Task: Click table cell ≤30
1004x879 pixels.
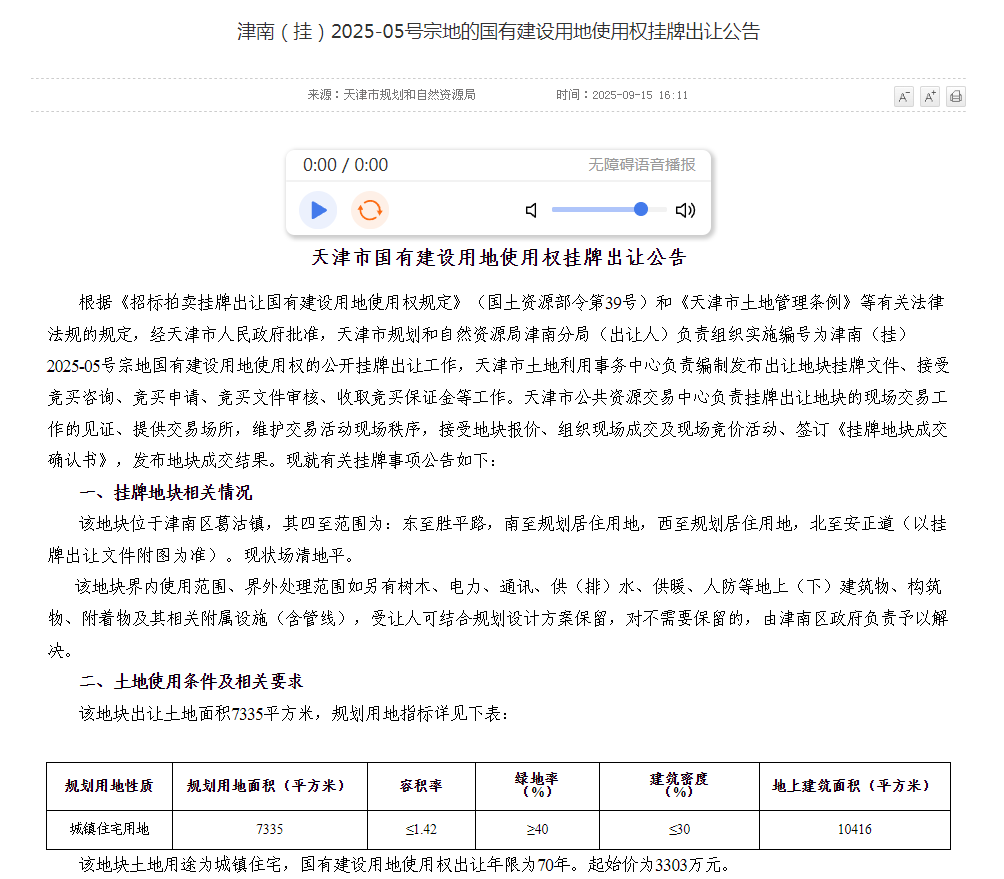Action: [679, 829]
